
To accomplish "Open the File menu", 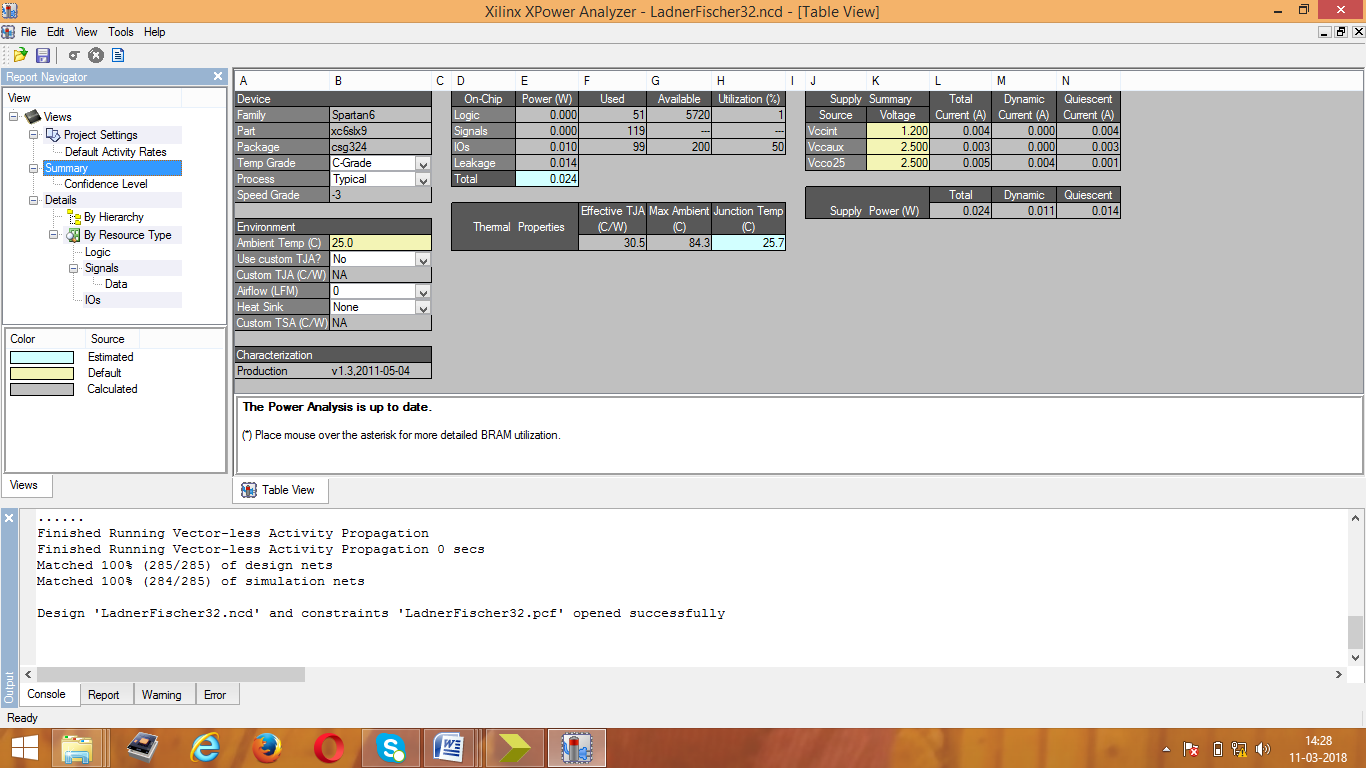I will tap(28, 32).
